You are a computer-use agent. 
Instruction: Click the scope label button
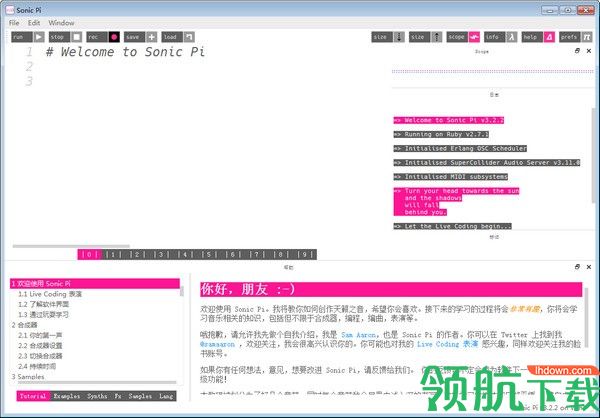tap(457, 37)
